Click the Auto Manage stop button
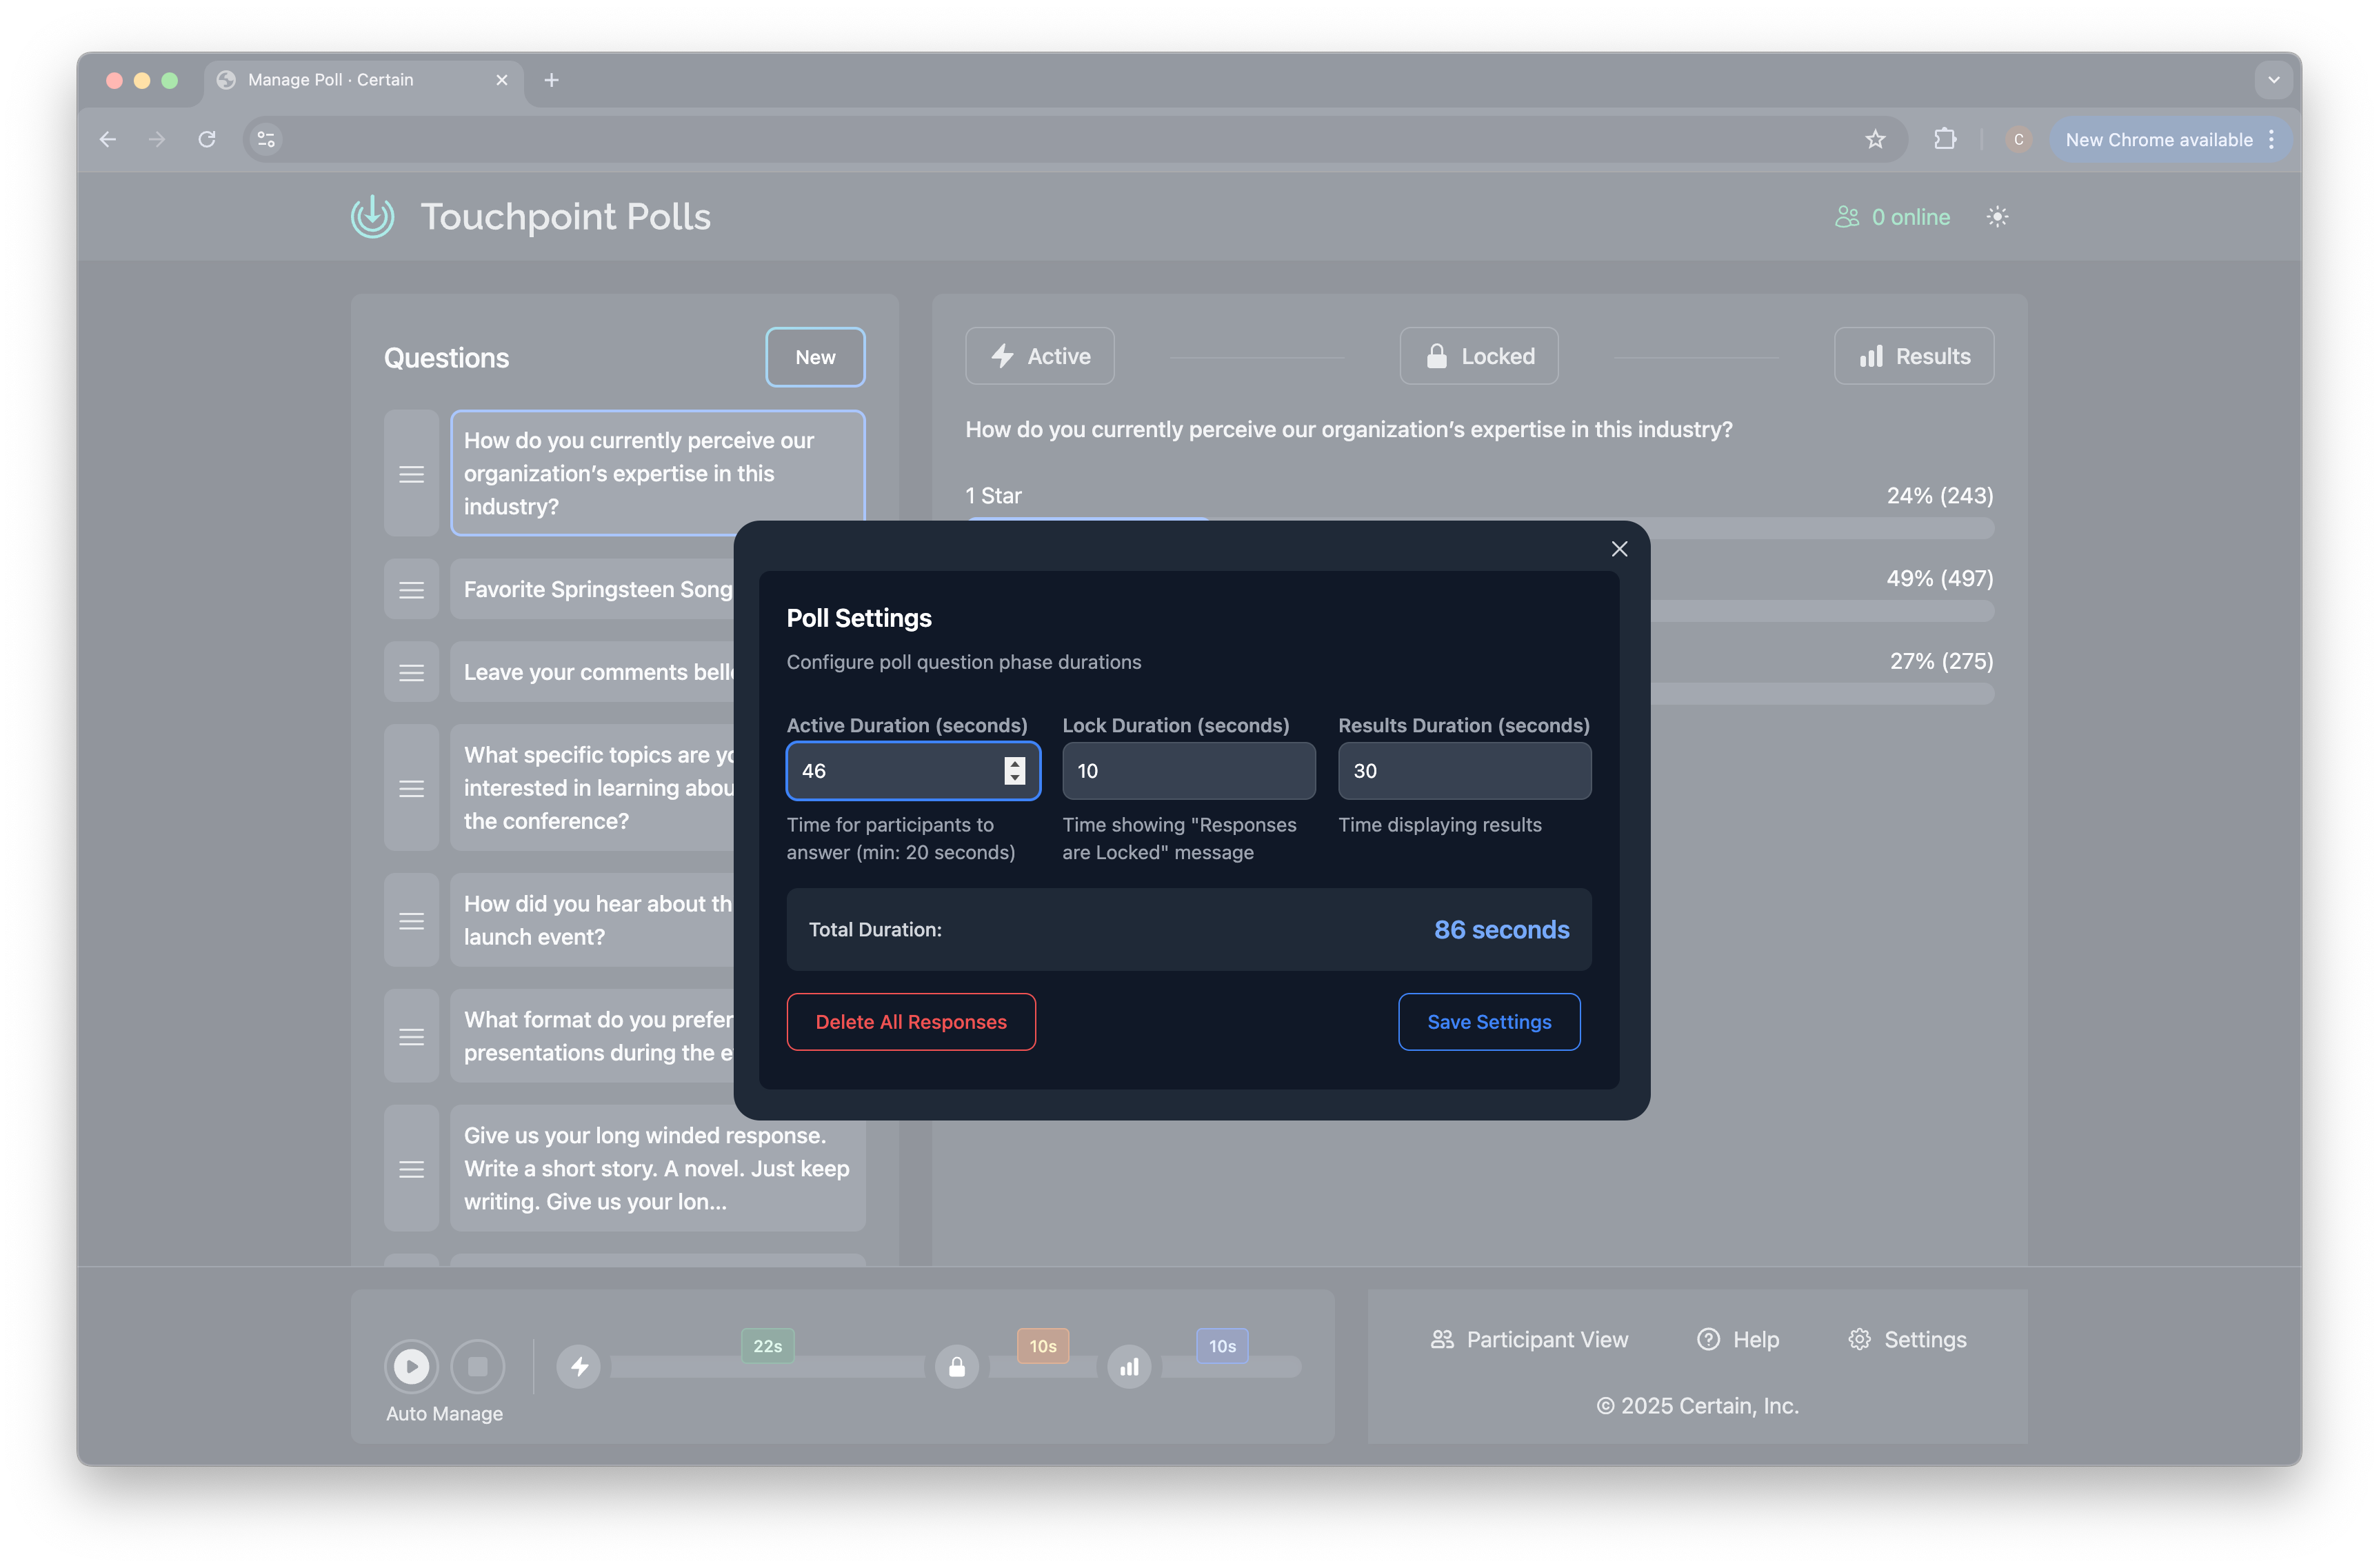 pos(478,1366)
